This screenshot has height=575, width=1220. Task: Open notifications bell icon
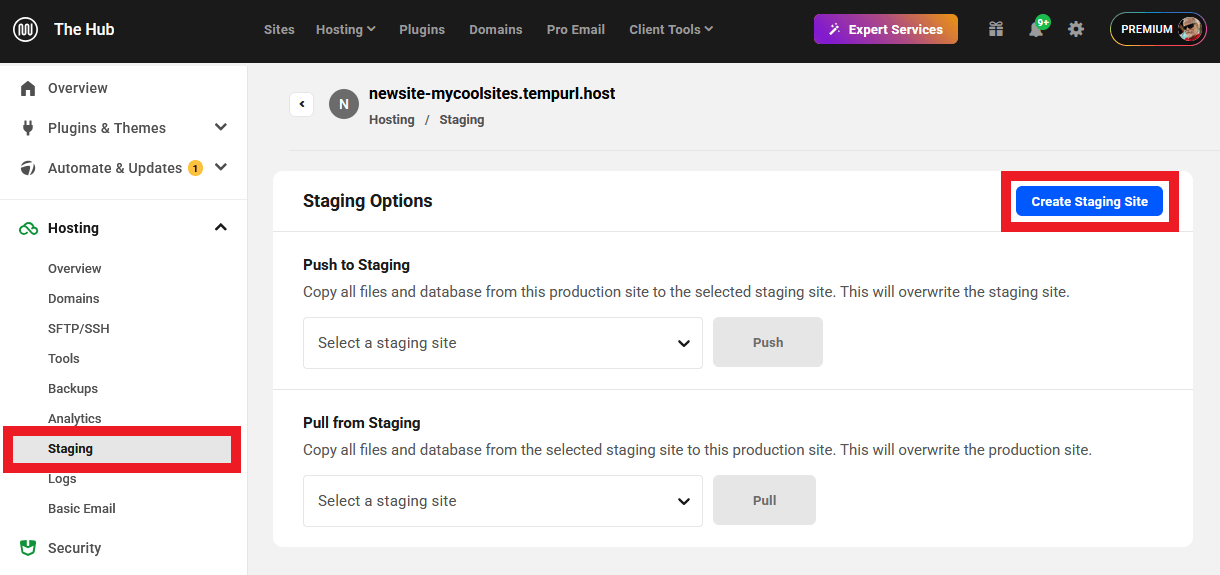1036,29
